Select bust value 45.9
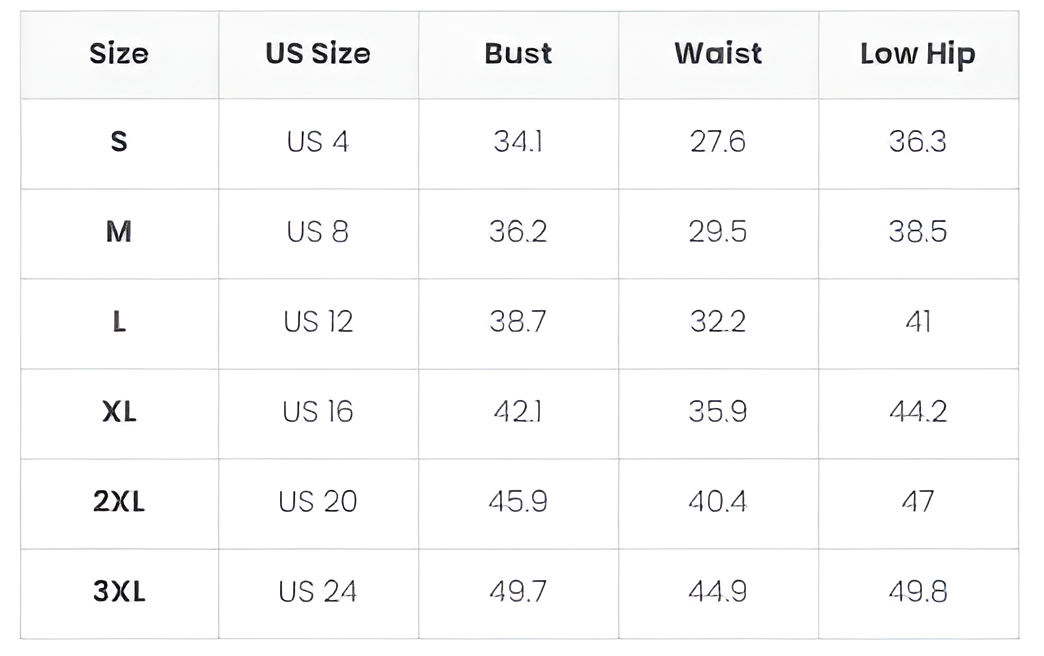Screen dimensions: 1044x656 click(518, 502)
